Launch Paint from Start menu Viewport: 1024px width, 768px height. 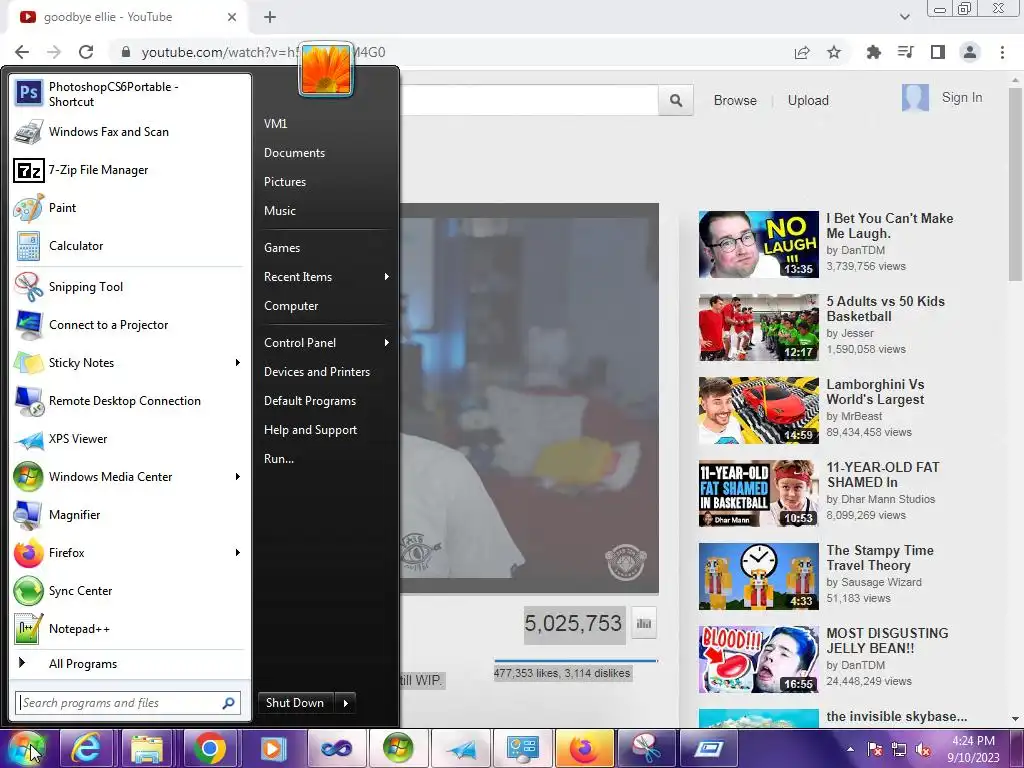[x=129, y=208]
